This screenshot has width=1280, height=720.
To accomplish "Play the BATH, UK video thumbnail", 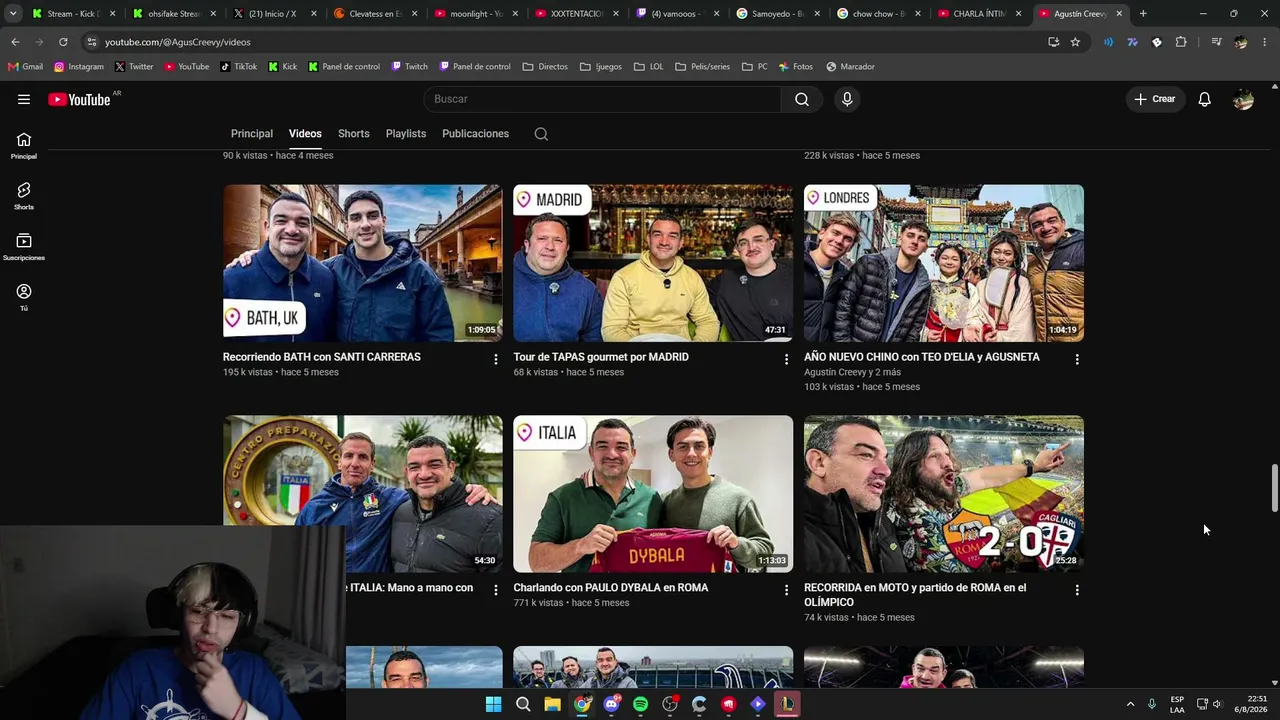I will point(363,263).
